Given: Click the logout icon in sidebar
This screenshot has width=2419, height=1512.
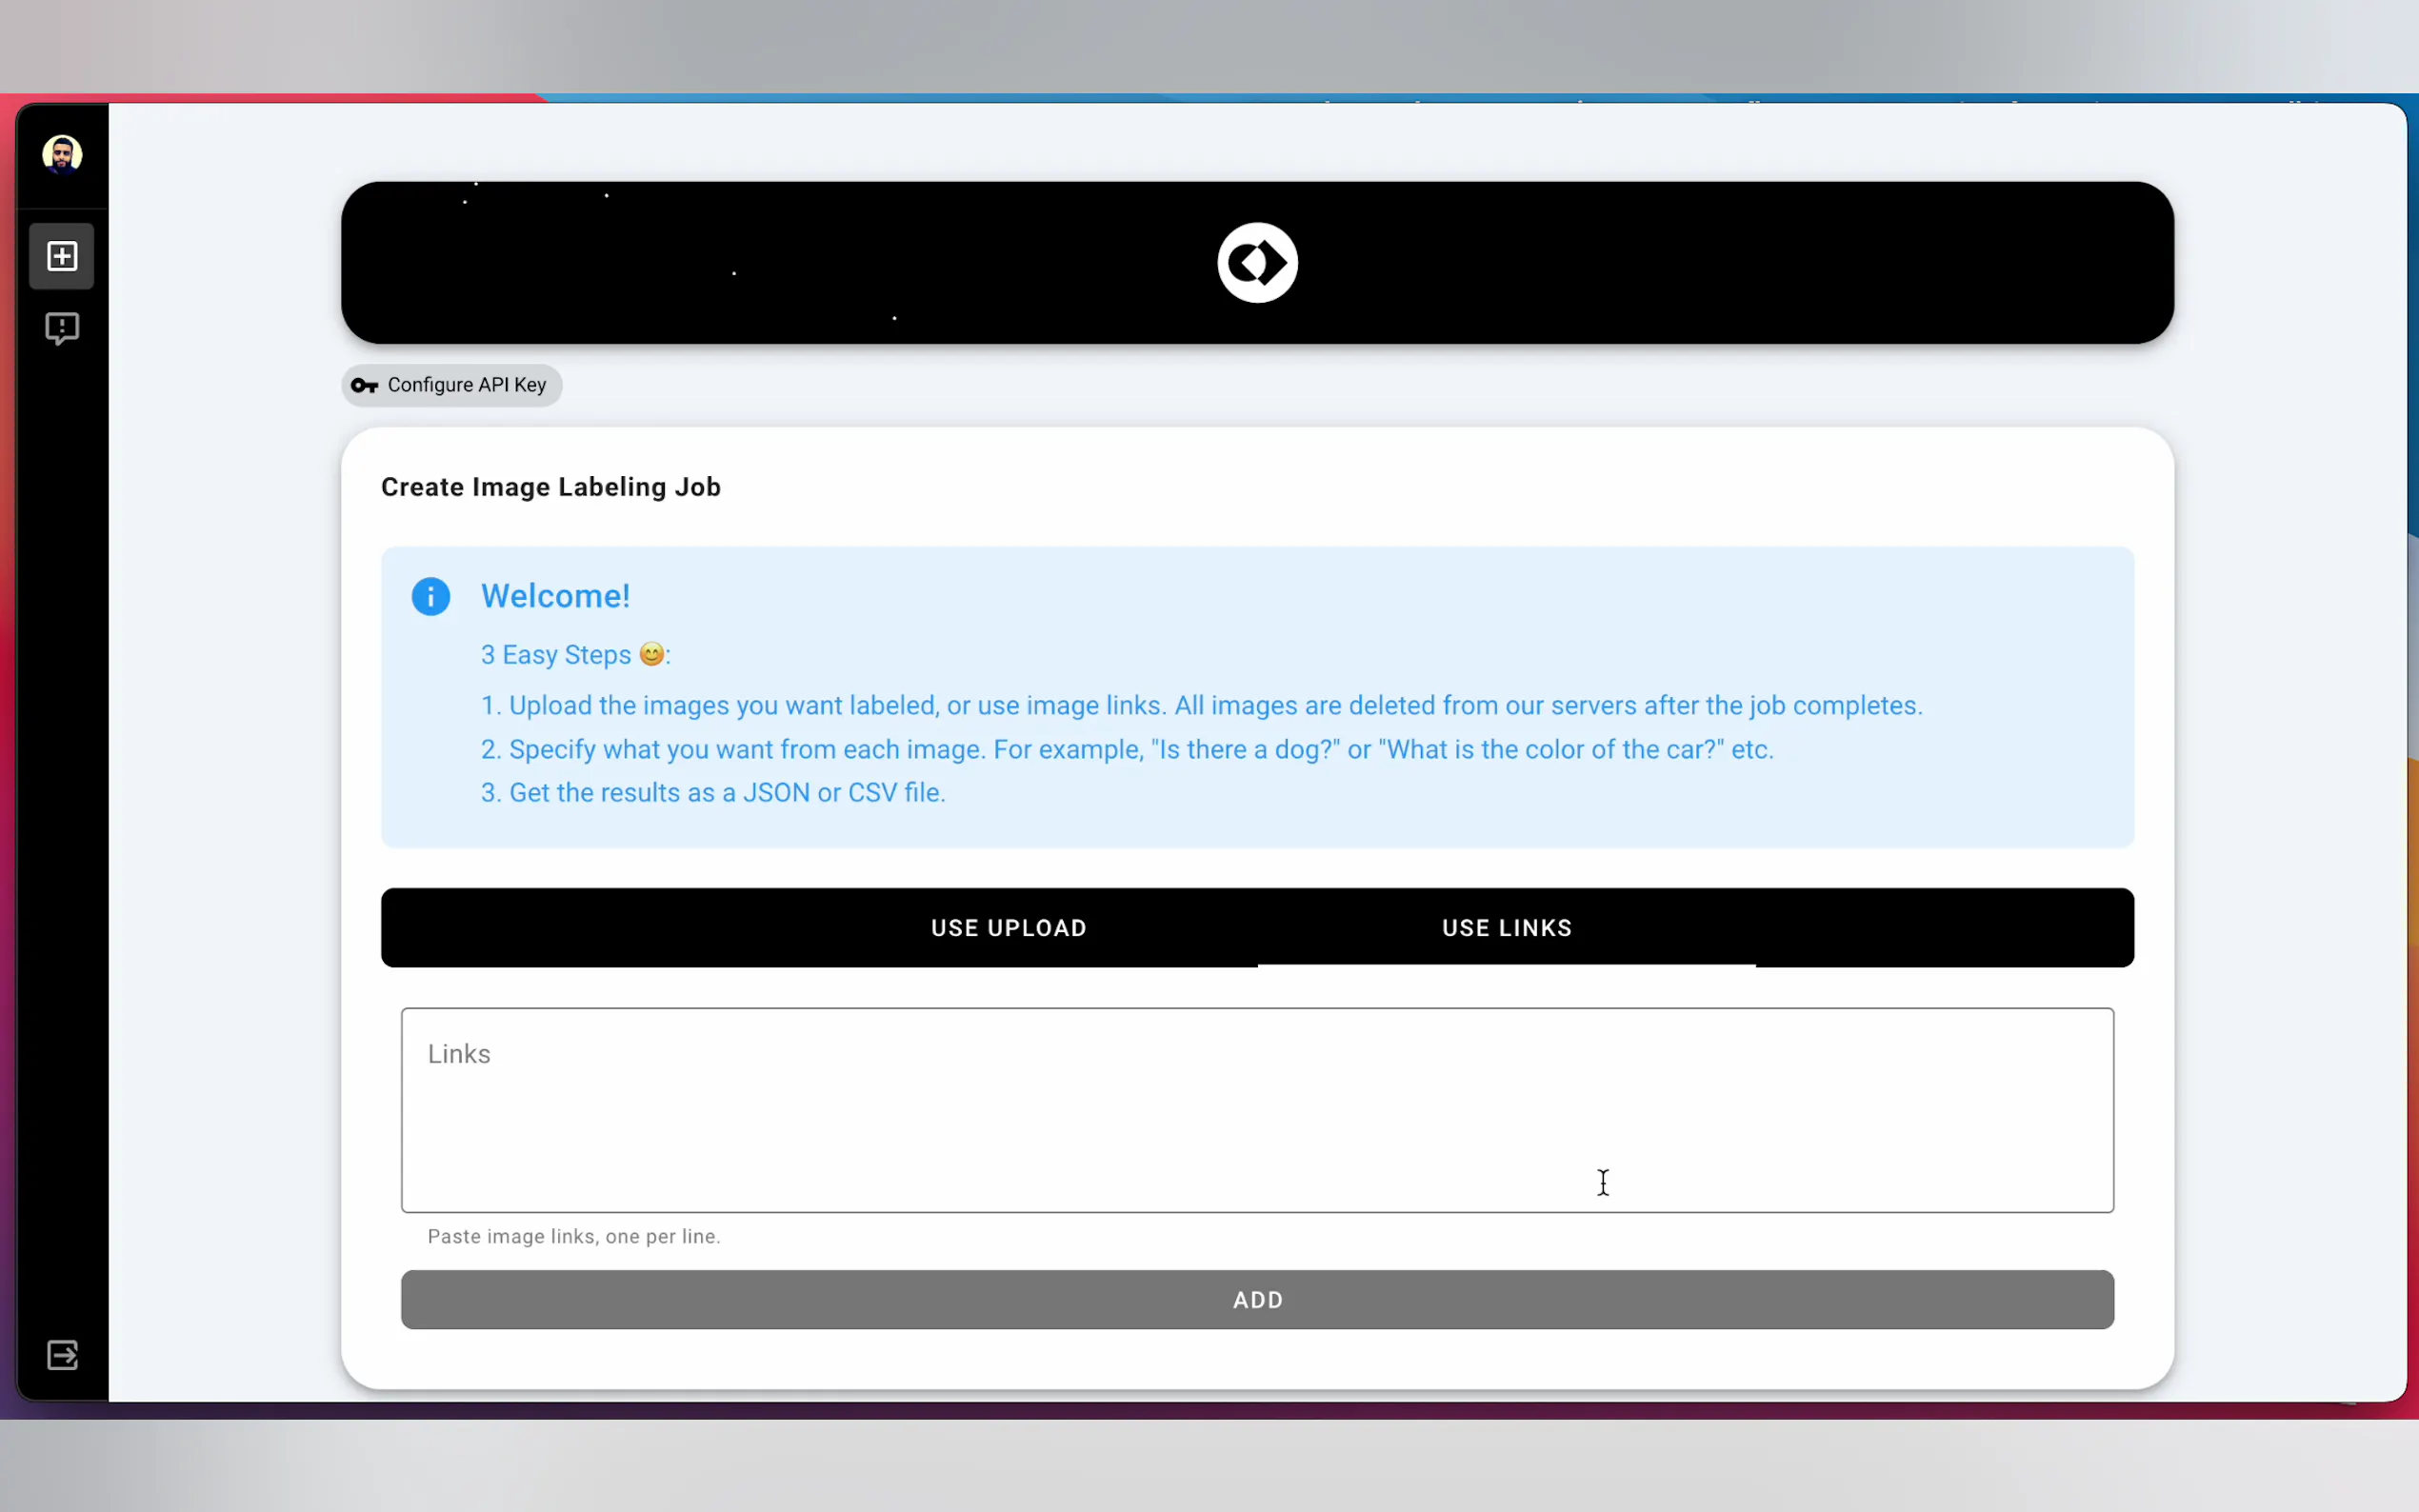Looking at the screenshot, I should (x=62, y=1355).
